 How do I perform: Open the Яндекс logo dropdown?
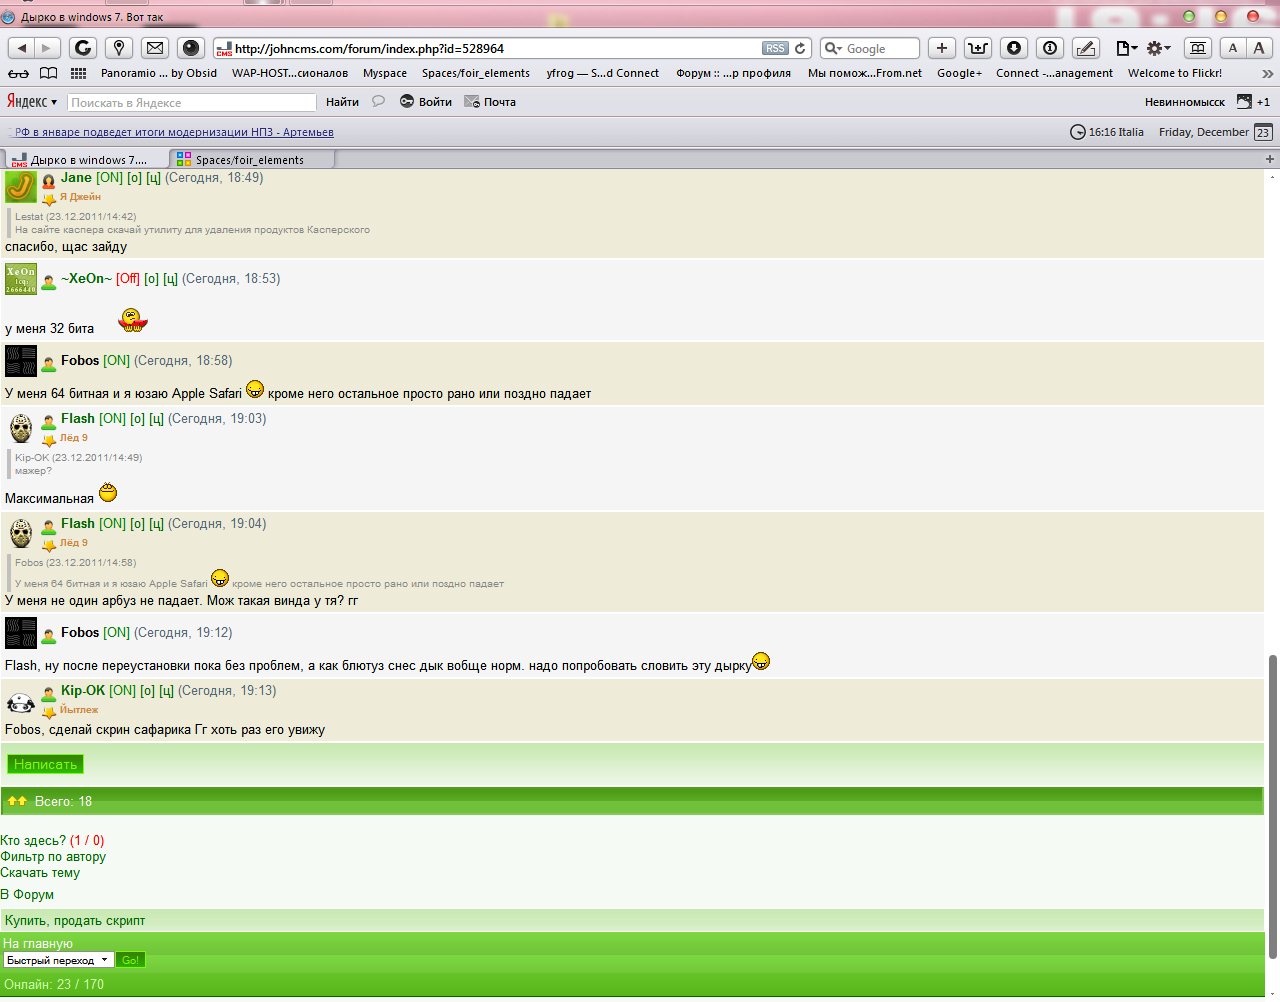pos(32,102)
